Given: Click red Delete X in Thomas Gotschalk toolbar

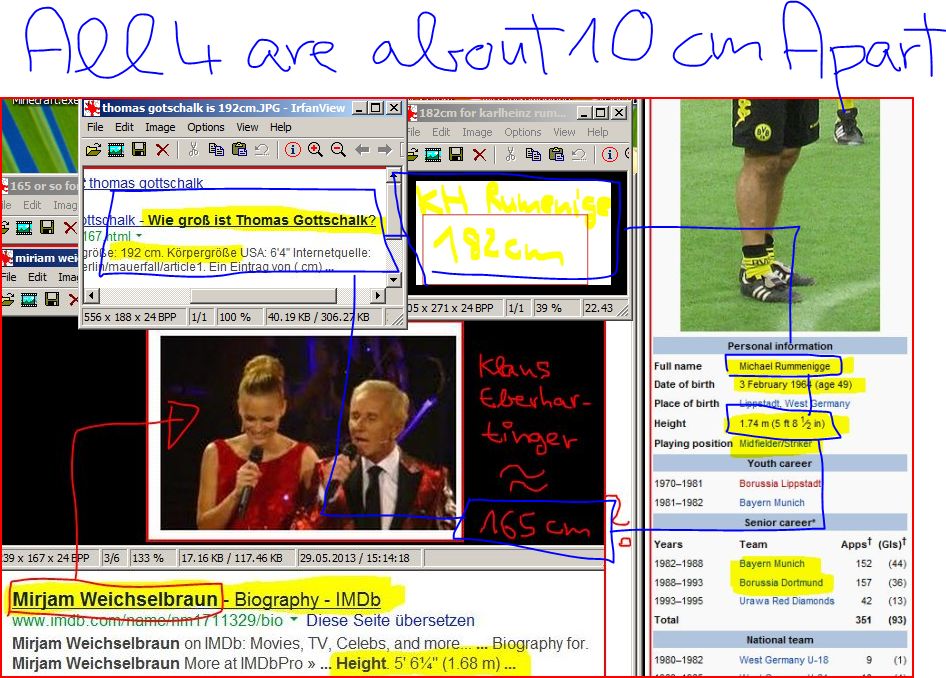Looking at the screenshot, I should point(162,150).
